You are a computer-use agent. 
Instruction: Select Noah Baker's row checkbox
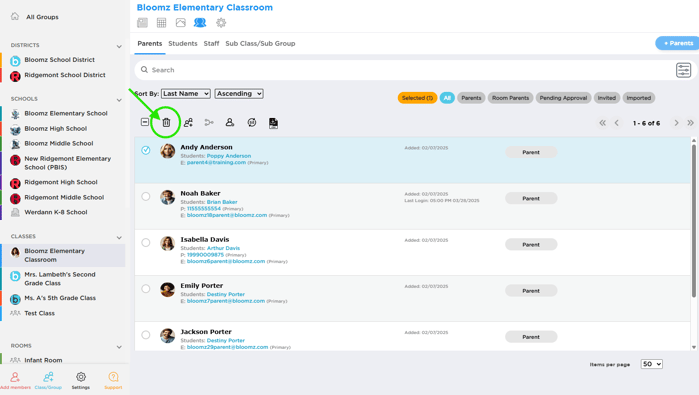pos(146,196)
